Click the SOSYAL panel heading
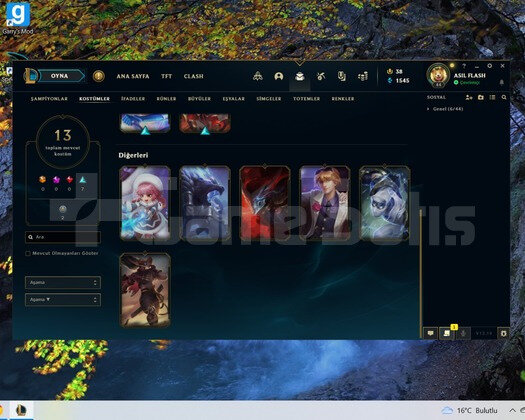 (x=436, y=97)
